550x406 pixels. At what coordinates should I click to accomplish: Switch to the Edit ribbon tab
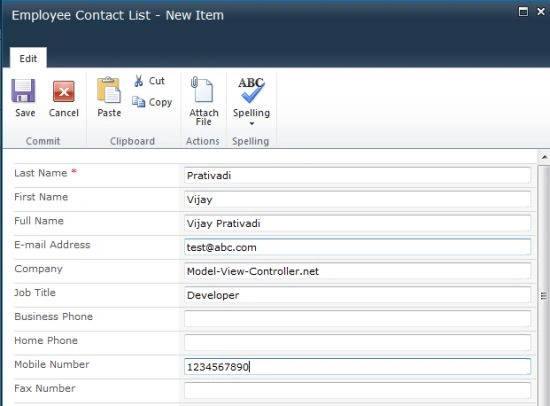pyautogui.click(x=28, y=58)
